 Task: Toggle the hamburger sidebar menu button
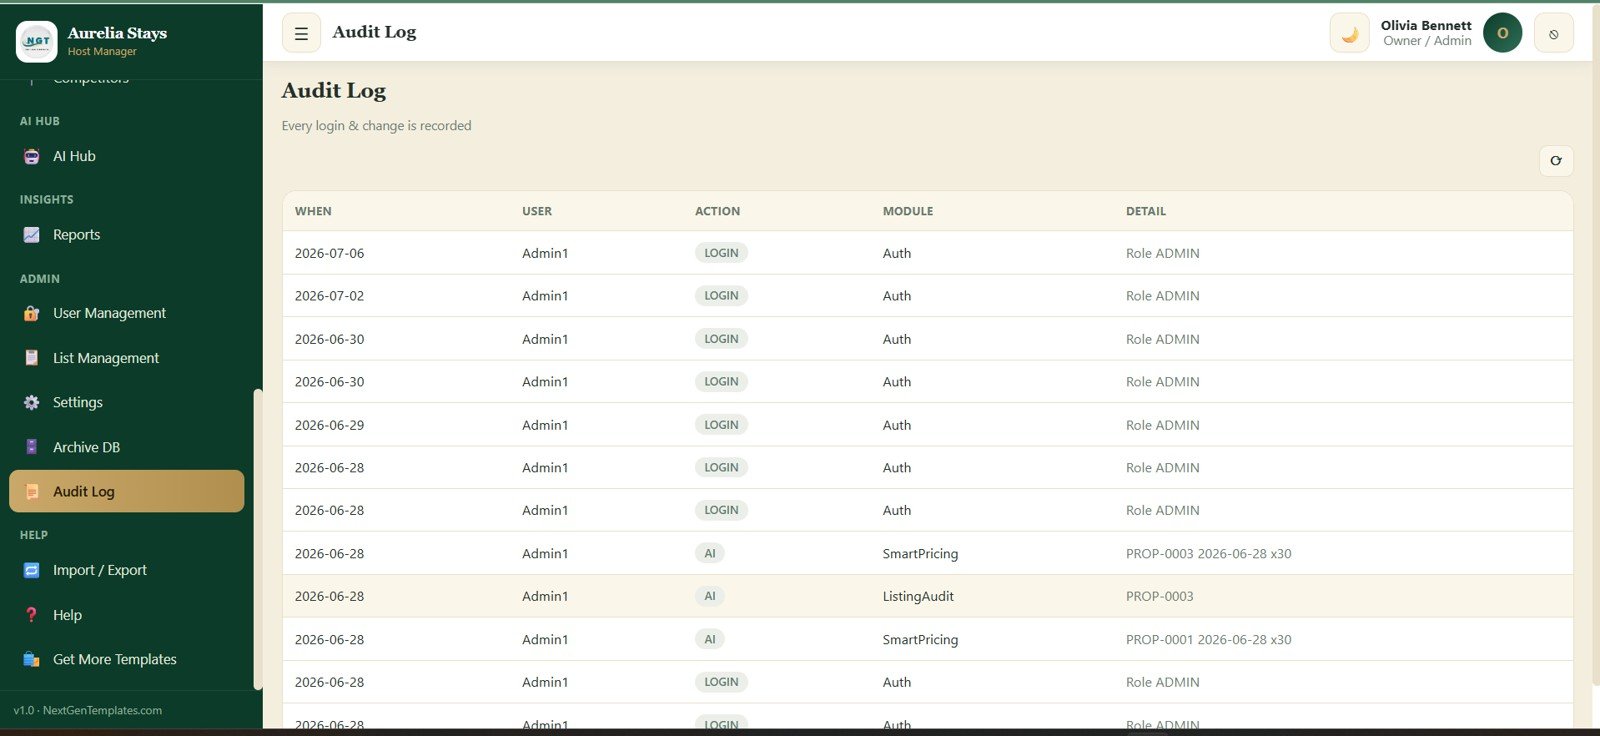tap(301, 33)
